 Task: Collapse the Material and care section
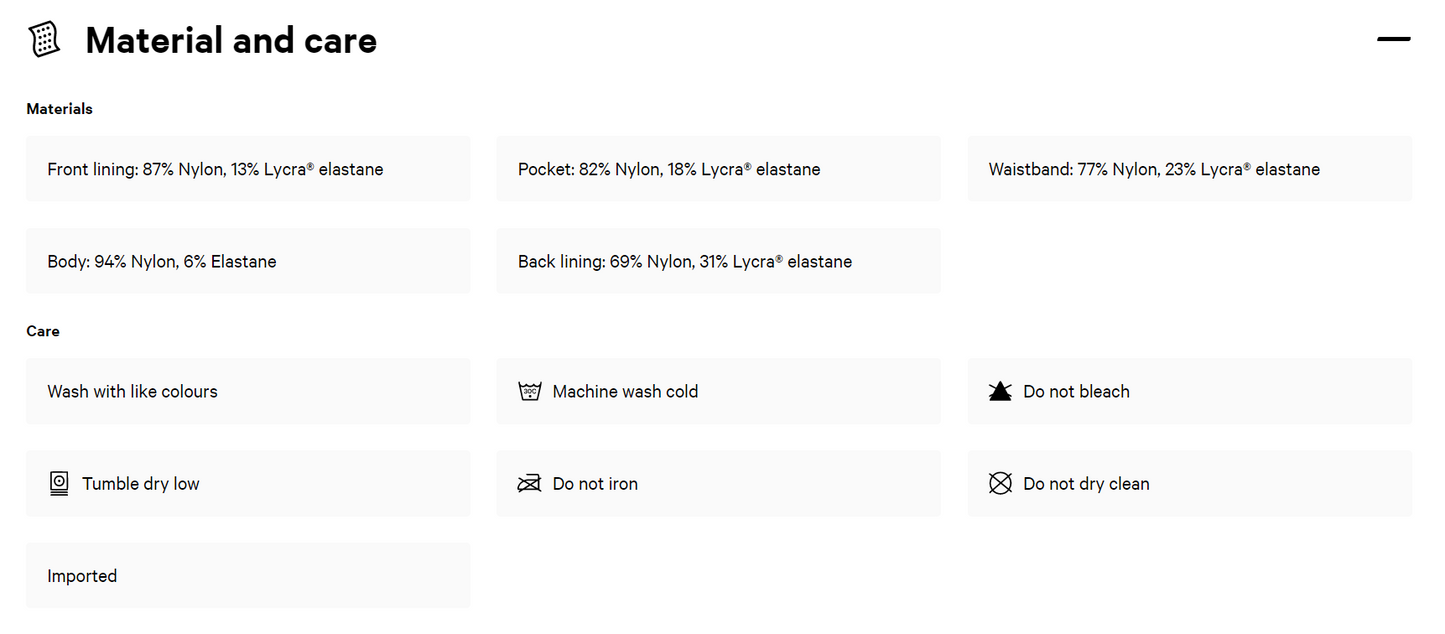[x=1394, y=39]
